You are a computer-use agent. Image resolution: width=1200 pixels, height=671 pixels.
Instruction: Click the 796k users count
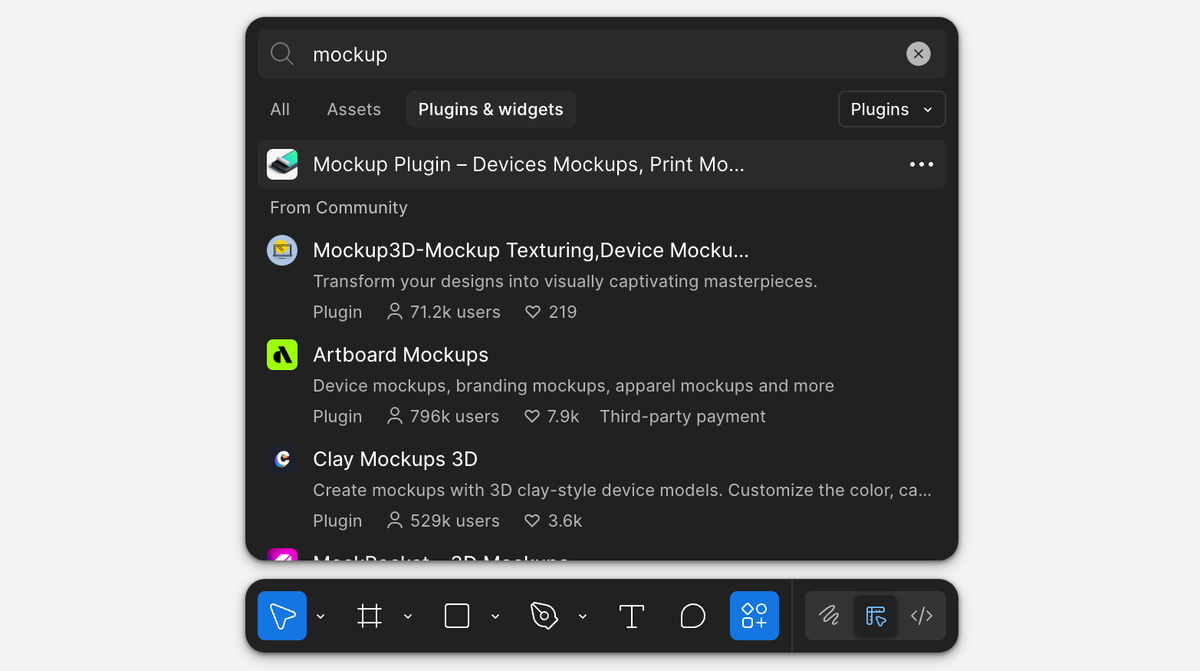point(443,416)
